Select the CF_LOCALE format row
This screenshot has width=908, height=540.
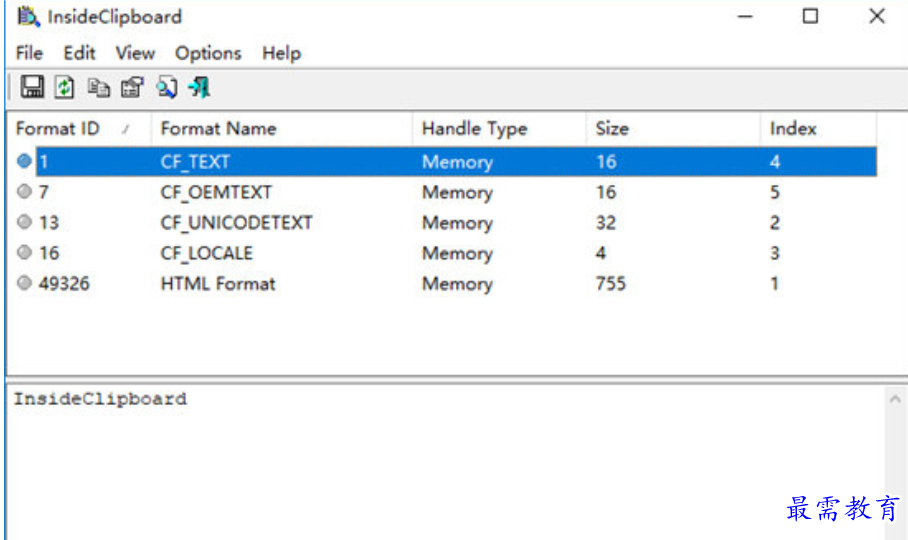(446, 253)
